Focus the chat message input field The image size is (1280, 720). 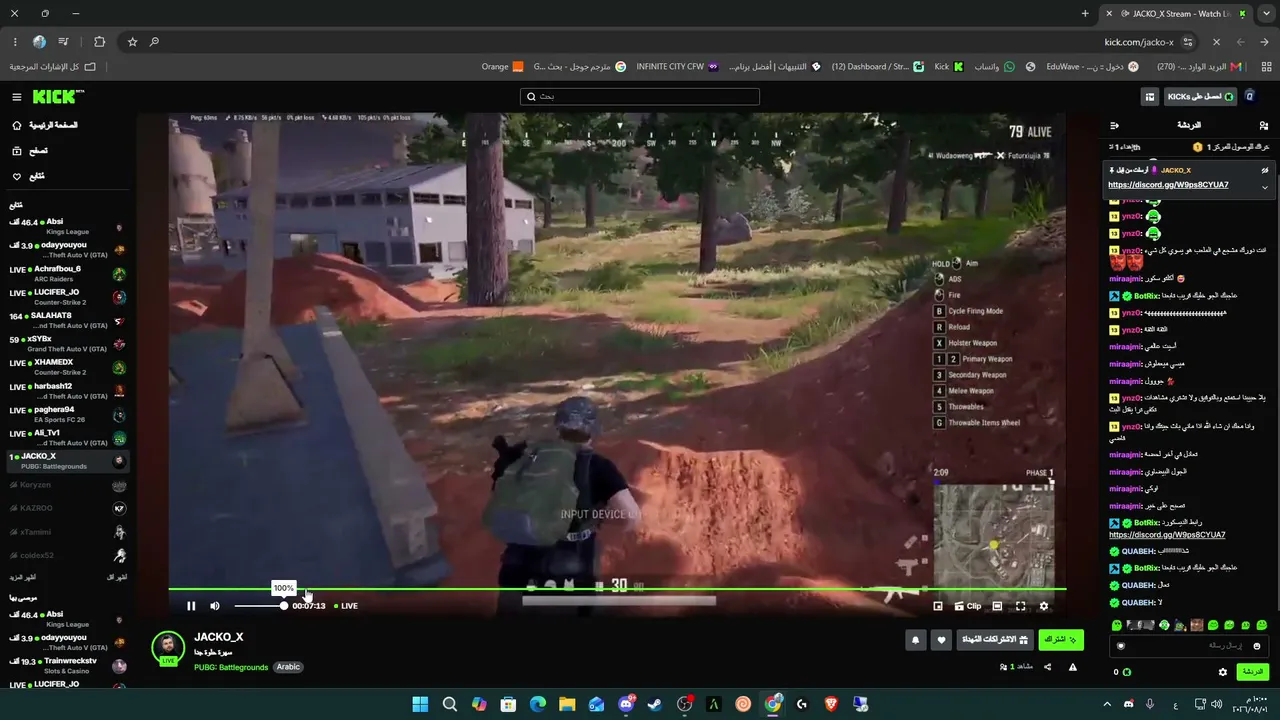coord(1187,646)
